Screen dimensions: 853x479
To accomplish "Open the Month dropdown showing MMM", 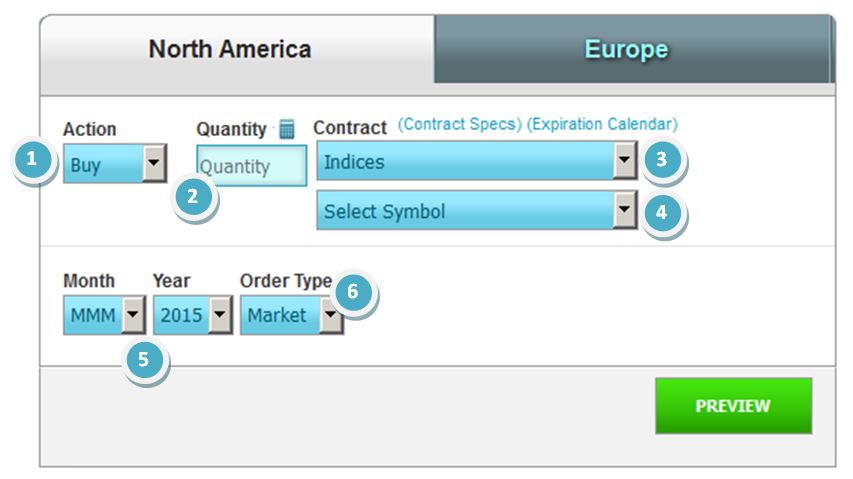I will 104,314.
